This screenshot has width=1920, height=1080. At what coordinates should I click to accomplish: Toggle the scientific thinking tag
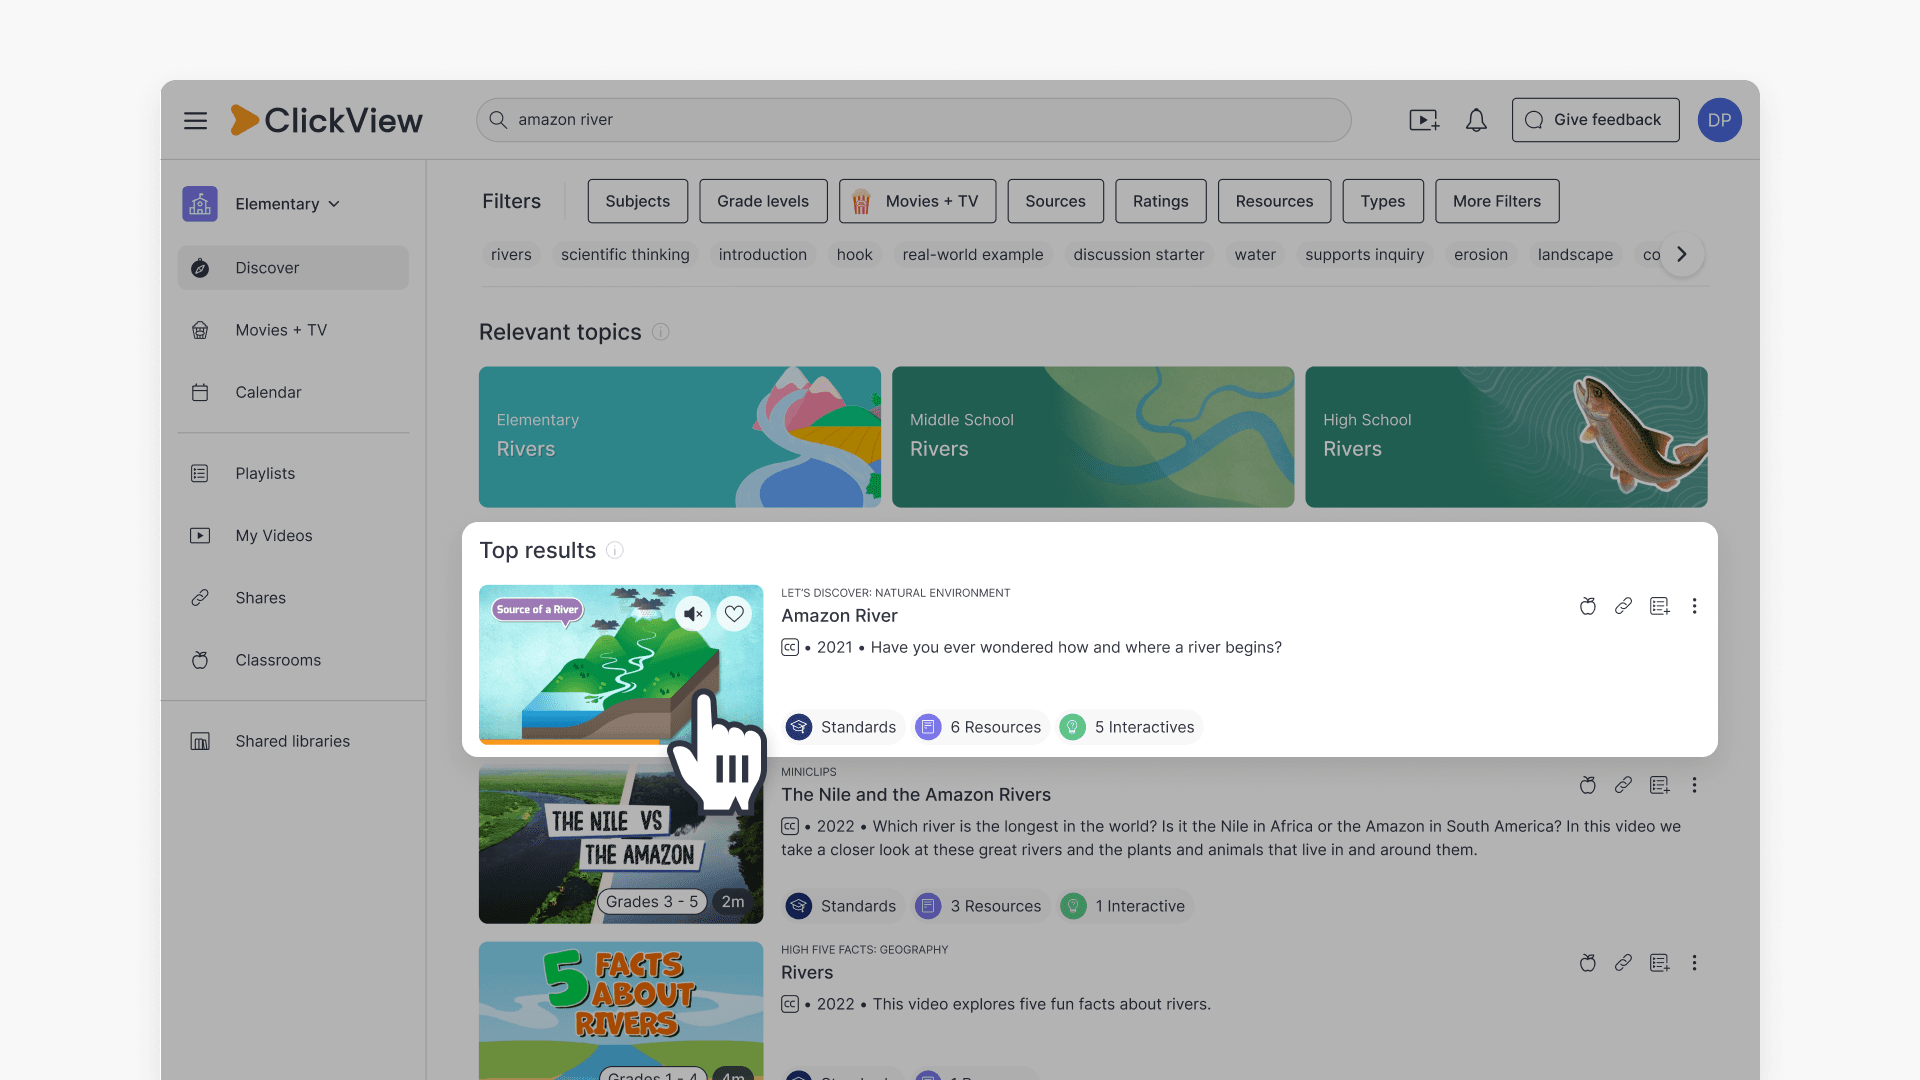(625, 255)
